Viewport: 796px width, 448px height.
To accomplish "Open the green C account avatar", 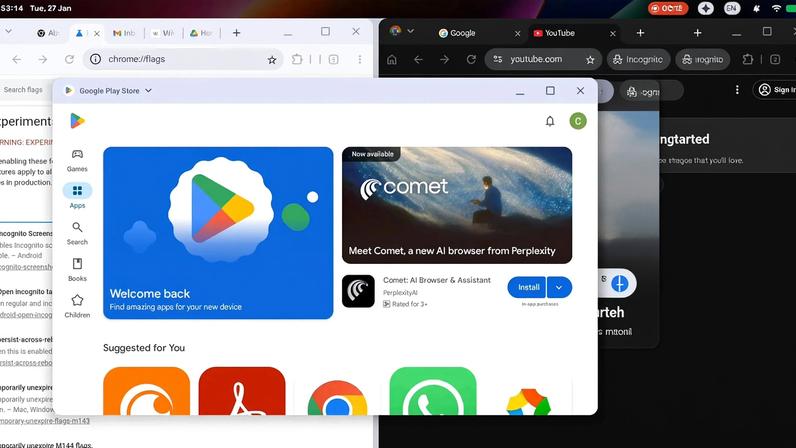I will pyautogui.click(x=578, y=121).
